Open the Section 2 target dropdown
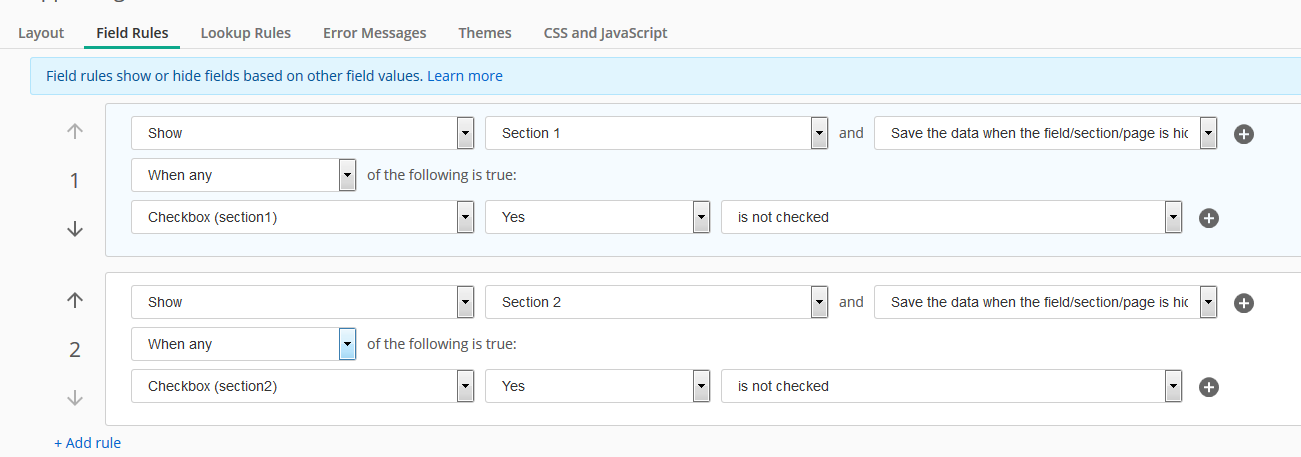Screen dimensions: 1301x457 click(x=657, y=302)
